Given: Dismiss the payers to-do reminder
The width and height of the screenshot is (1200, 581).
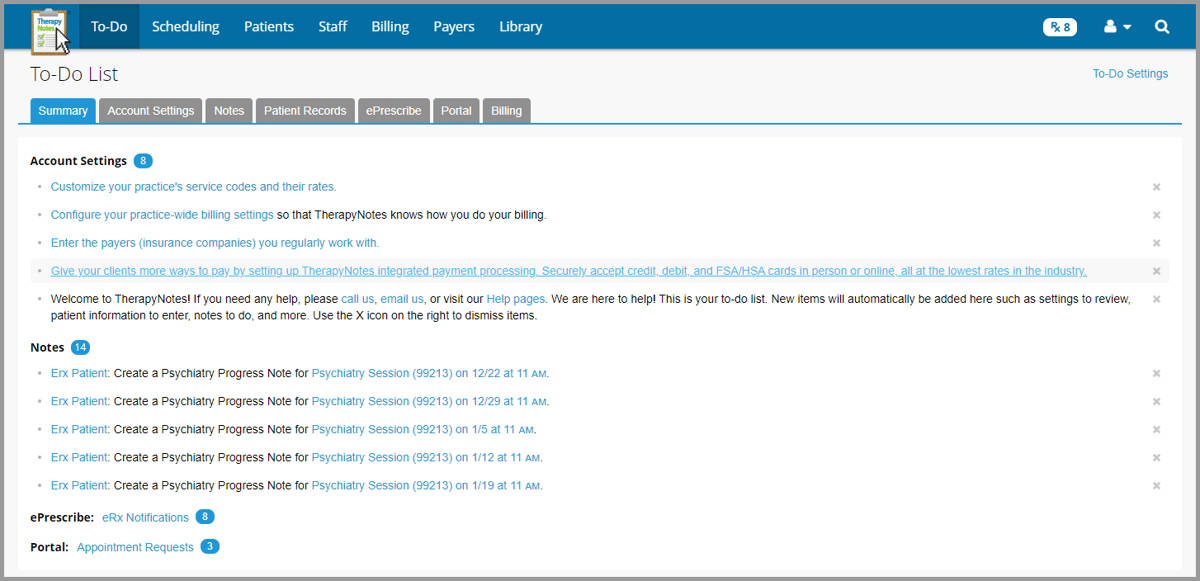Looking at the screenshot, I should pyautogui.click(x=1156, y=242).
